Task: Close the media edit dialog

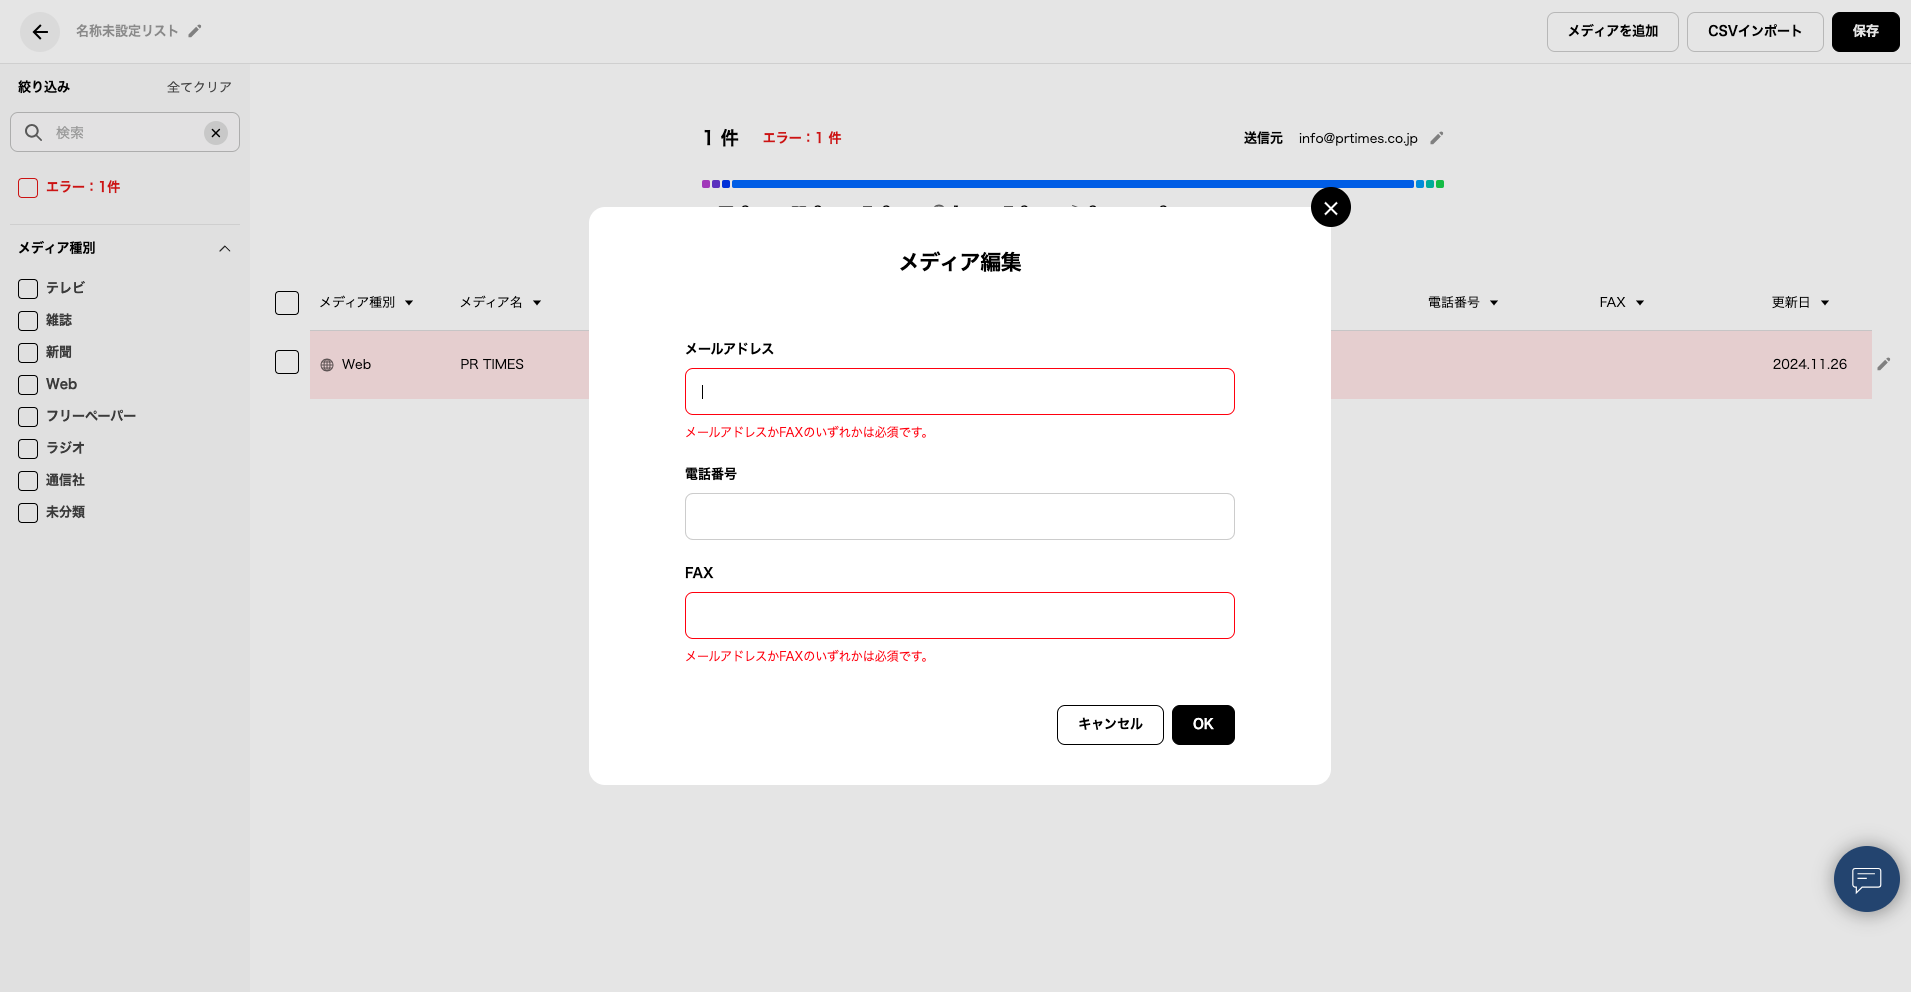Action: coord(1330,208)
